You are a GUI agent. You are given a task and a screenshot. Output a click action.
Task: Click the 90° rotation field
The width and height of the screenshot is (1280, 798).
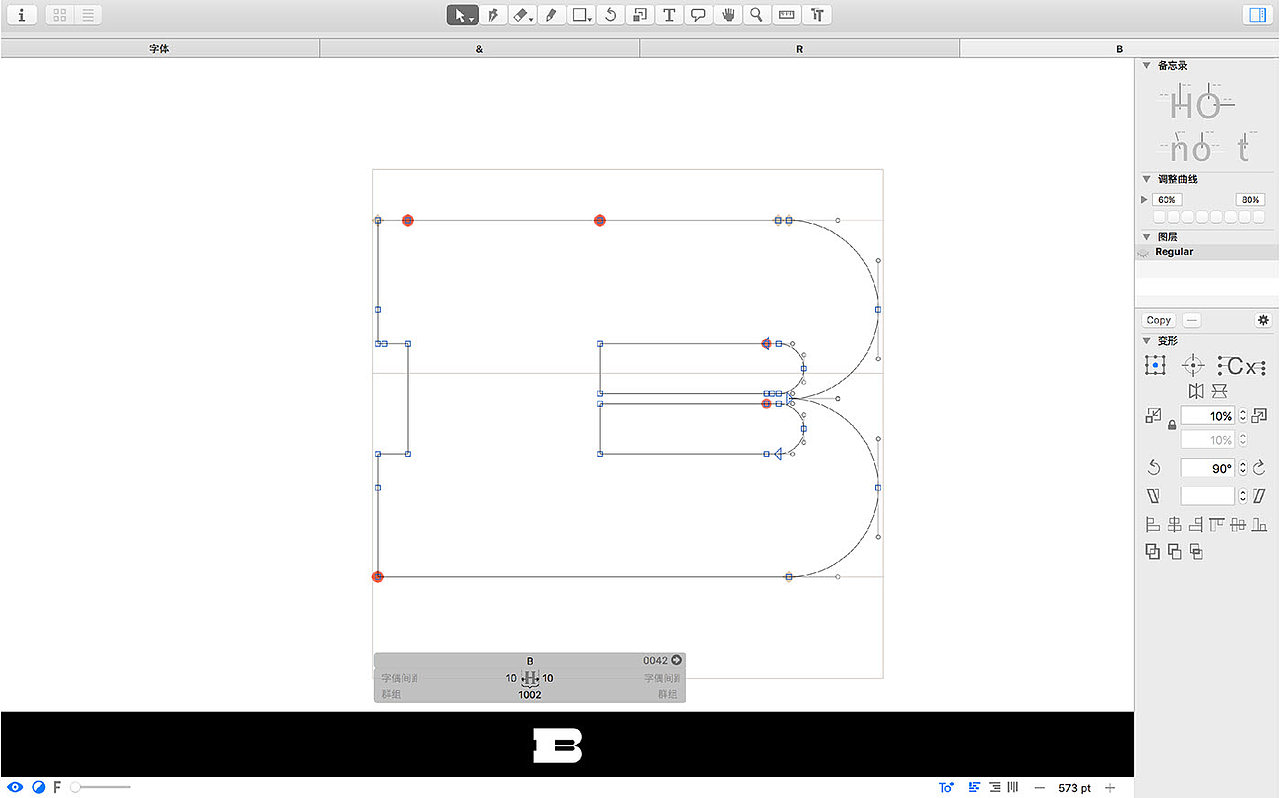tap(1208, 468)
